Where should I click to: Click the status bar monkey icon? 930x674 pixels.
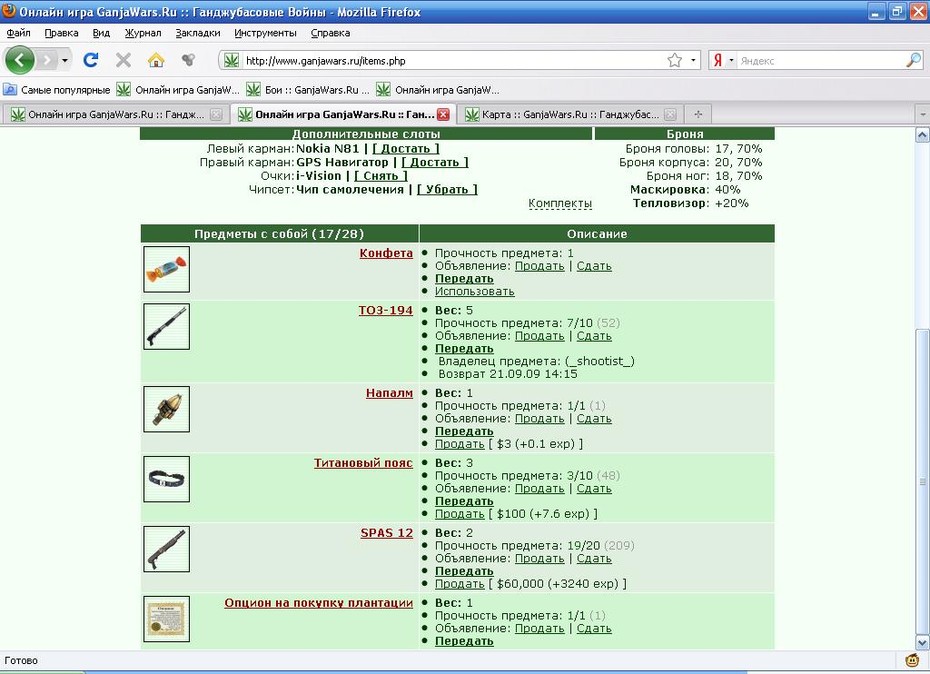(912, 660)
